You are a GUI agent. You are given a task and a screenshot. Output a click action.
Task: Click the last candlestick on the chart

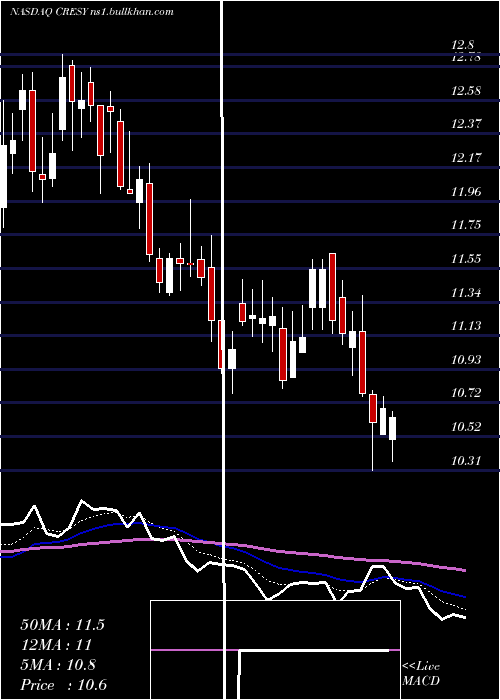[x=392, y=429]
